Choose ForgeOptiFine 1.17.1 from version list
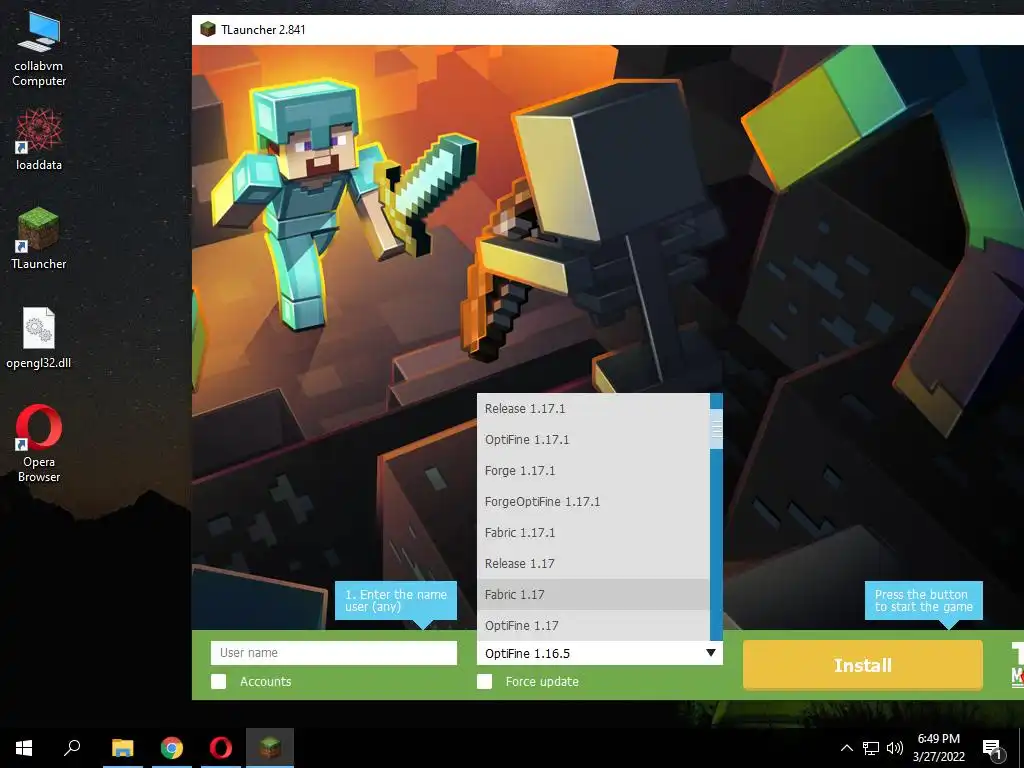This screenshot has width=1024, height=768. tap(593, 502)
